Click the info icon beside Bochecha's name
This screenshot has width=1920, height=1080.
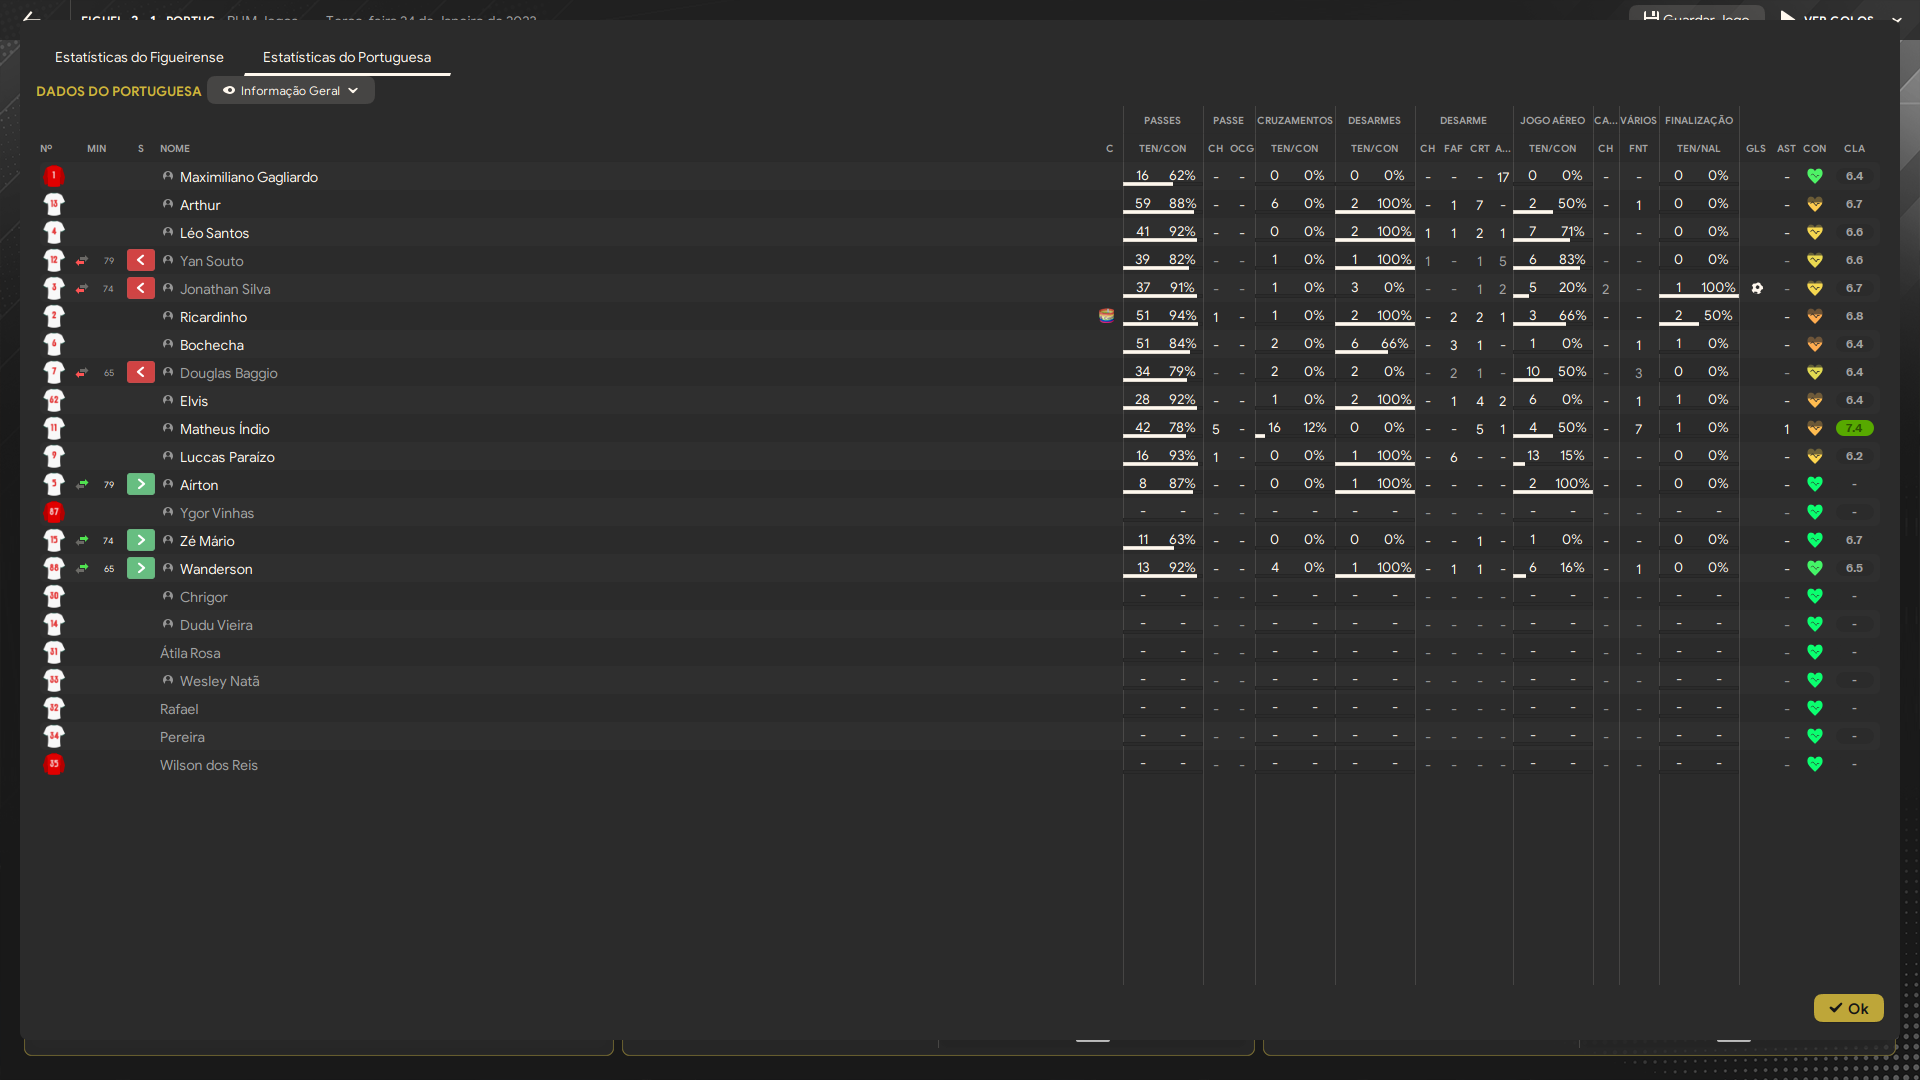[x=168, y=344]
